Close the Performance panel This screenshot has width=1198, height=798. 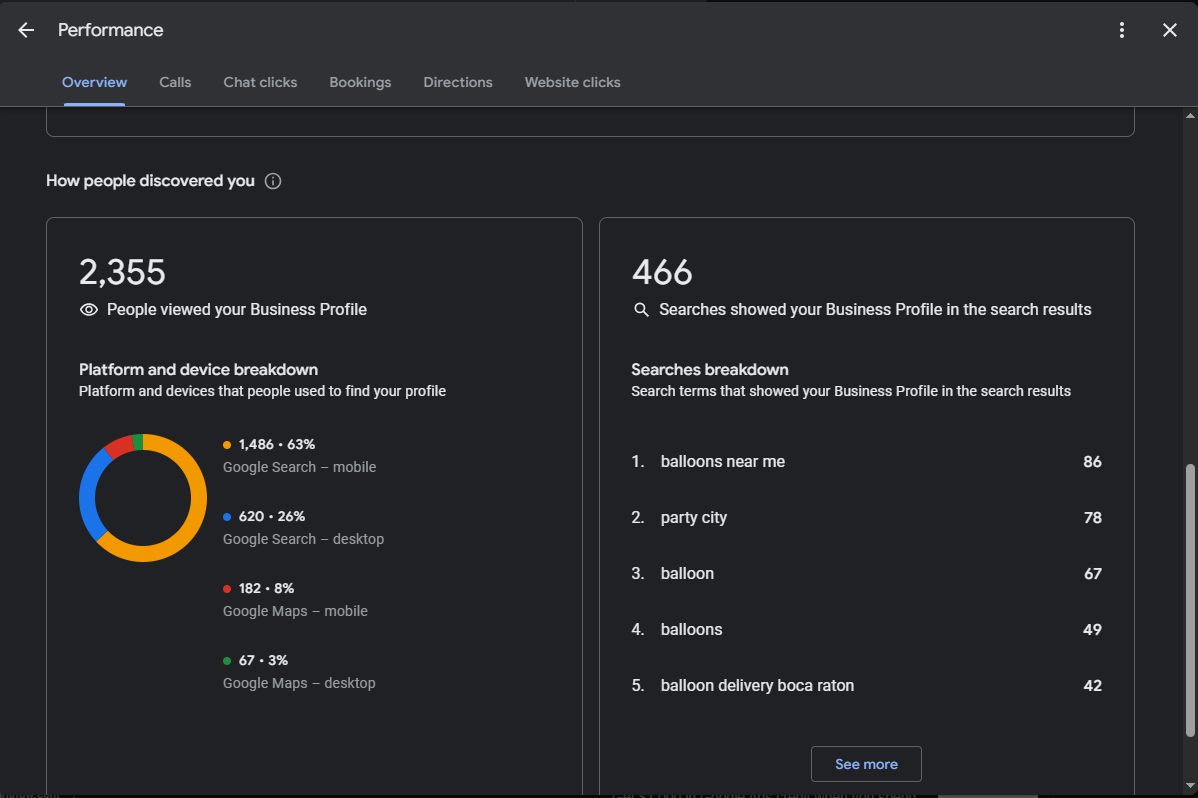[x=1170, y=30]
